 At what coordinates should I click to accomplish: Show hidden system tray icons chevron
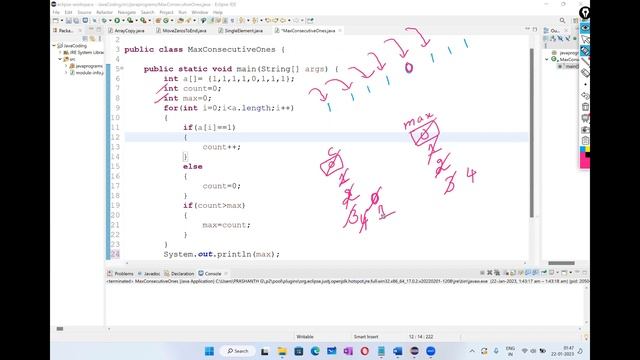472,351
